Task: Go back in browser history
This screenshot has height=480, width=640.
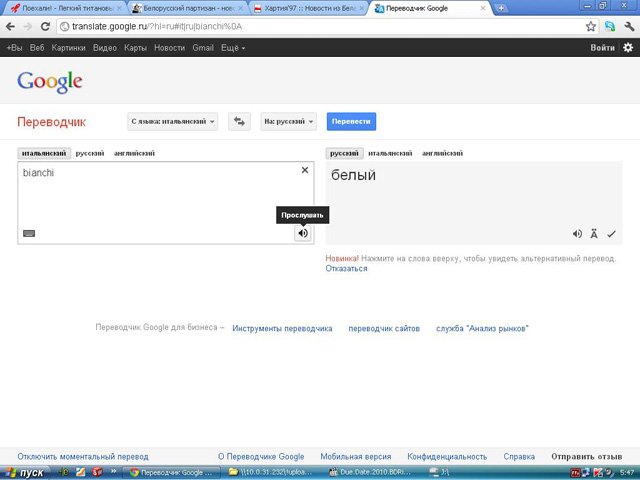Action: pos(10,27)
